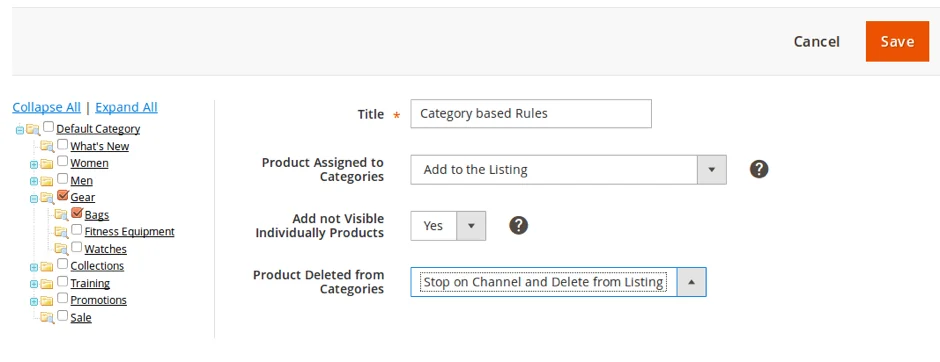Image resolution: width=940 pixels, height=362 pixels.
Task: Select the Gear tree label
Action: tap(83, 197)
